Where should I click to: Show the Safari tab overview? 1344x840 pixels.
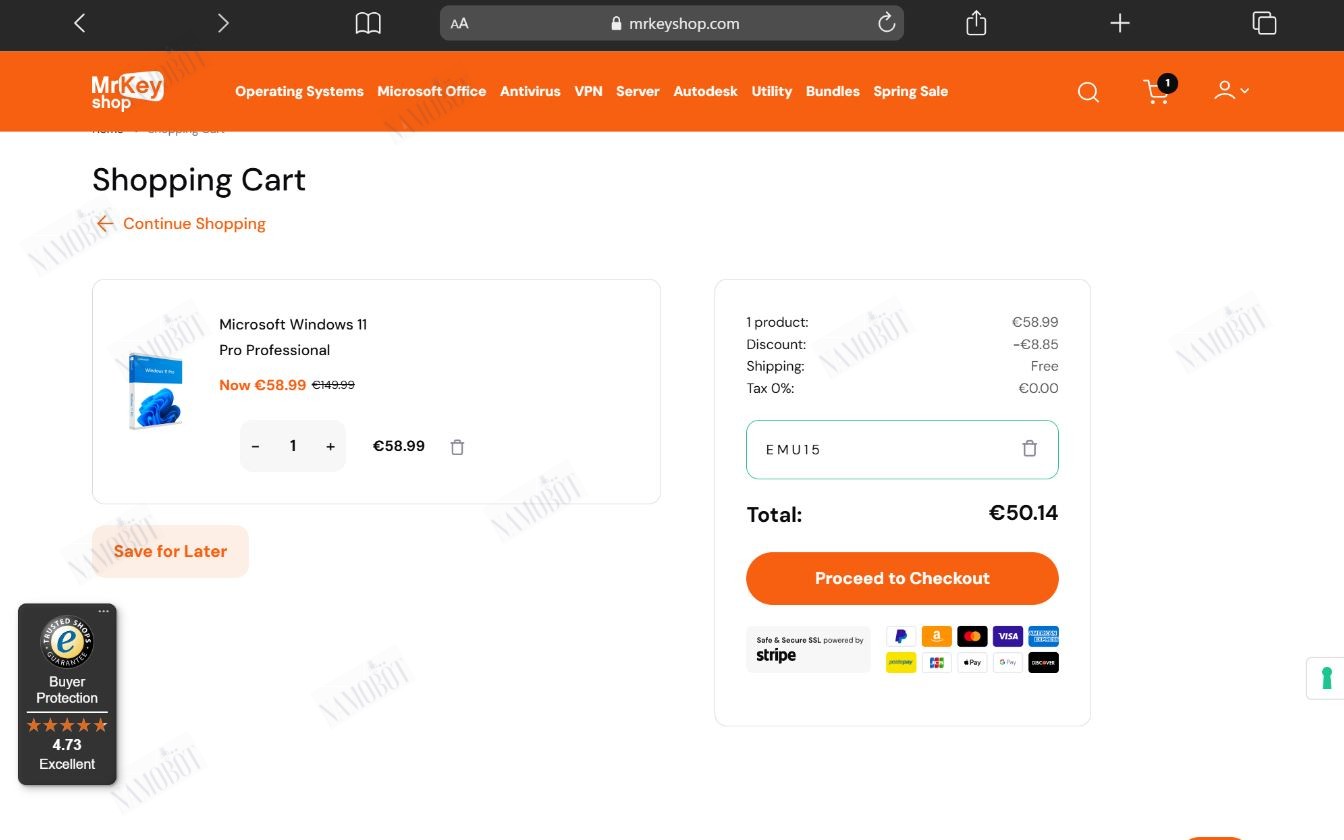click(x=1264, y=23)
